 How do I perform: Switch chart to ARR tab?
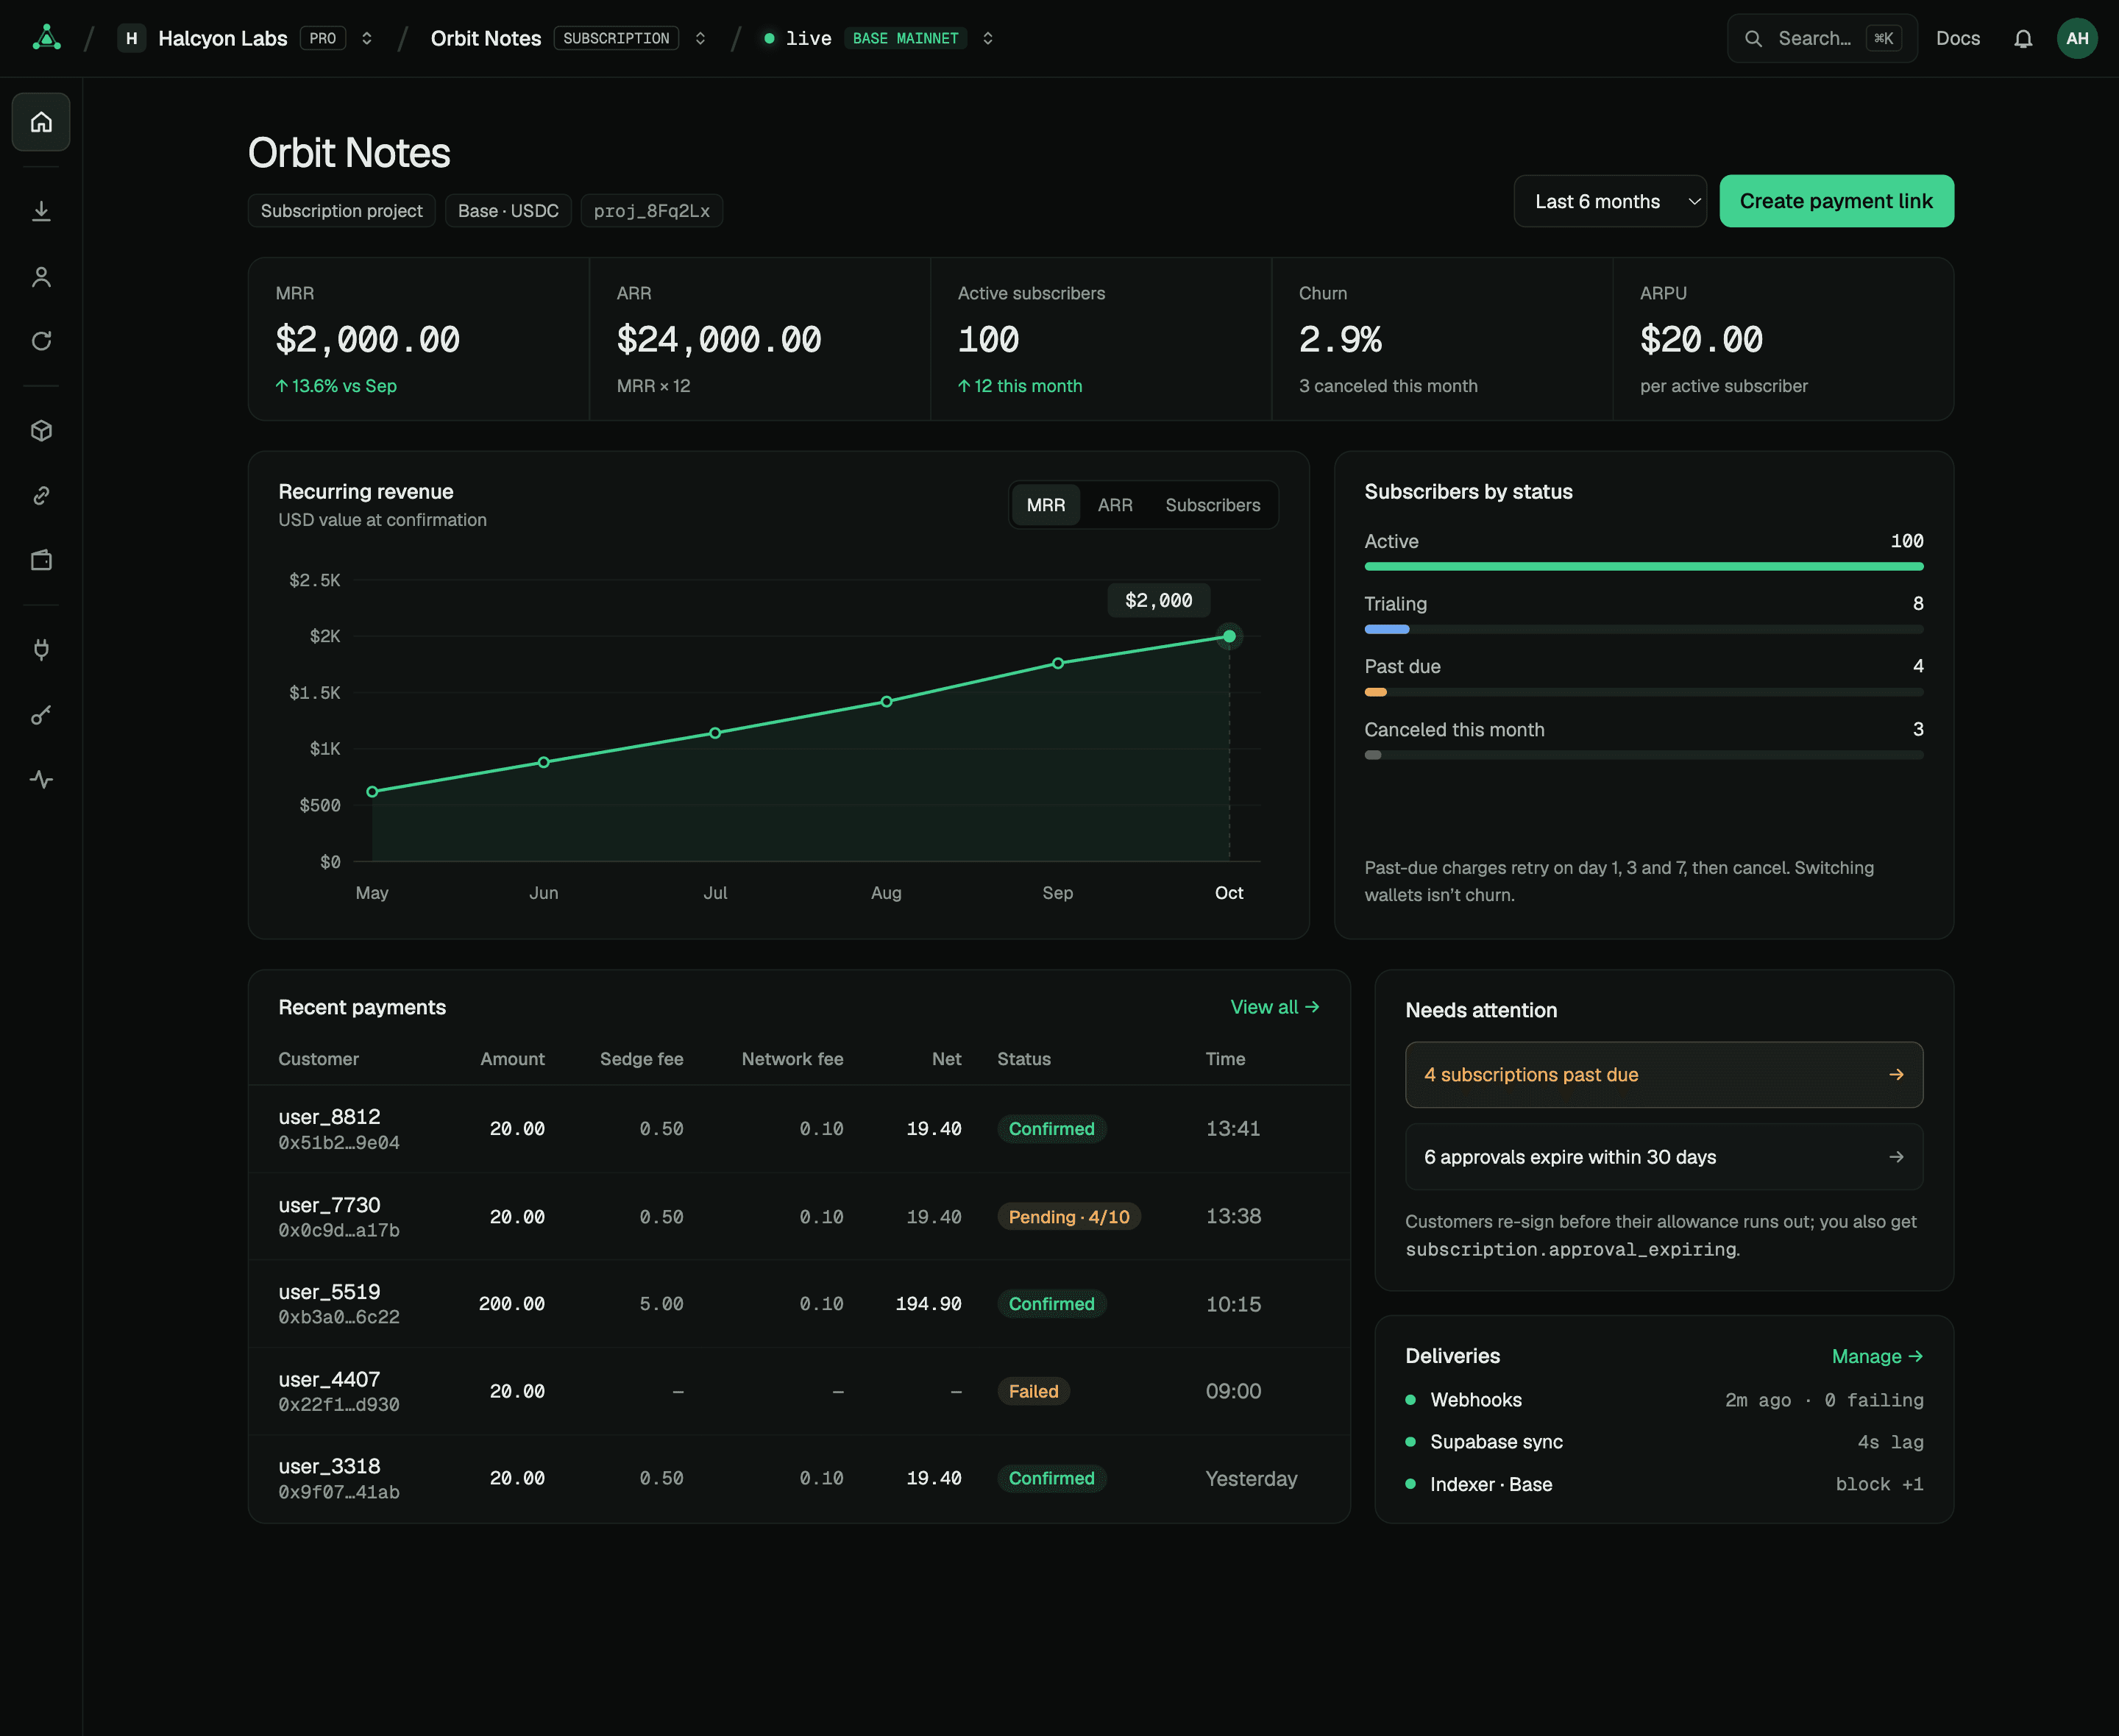tap(1114, 505)
